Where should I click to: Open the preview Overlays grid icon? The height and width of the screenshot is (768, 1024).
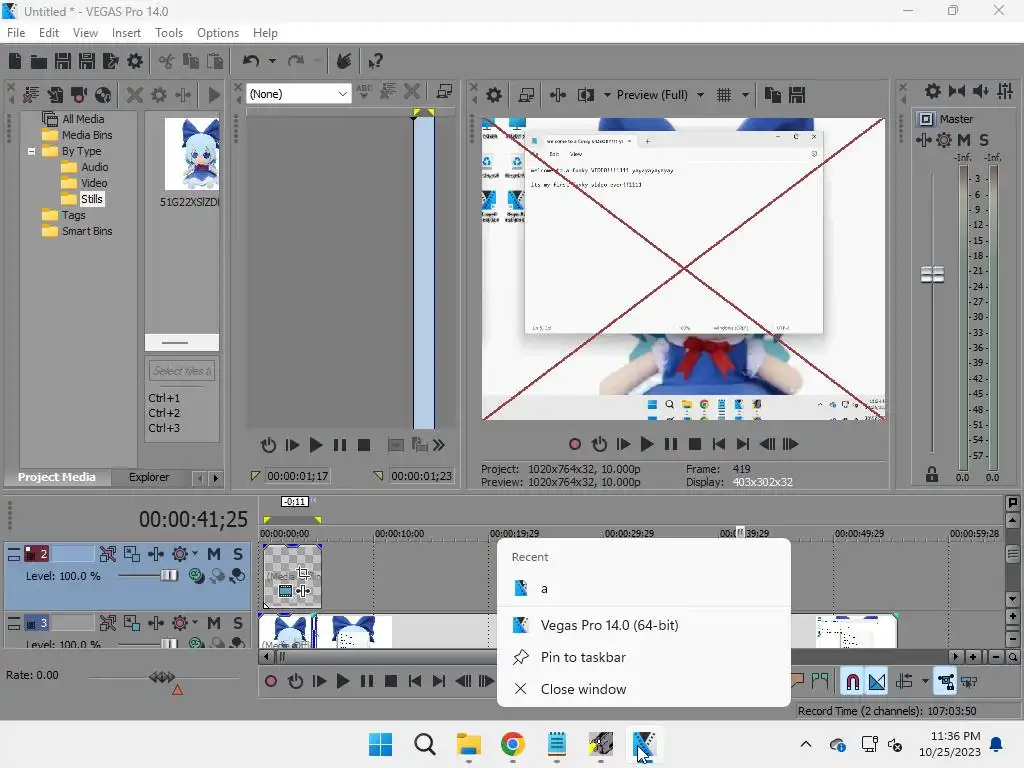click(x=724, y=95)
